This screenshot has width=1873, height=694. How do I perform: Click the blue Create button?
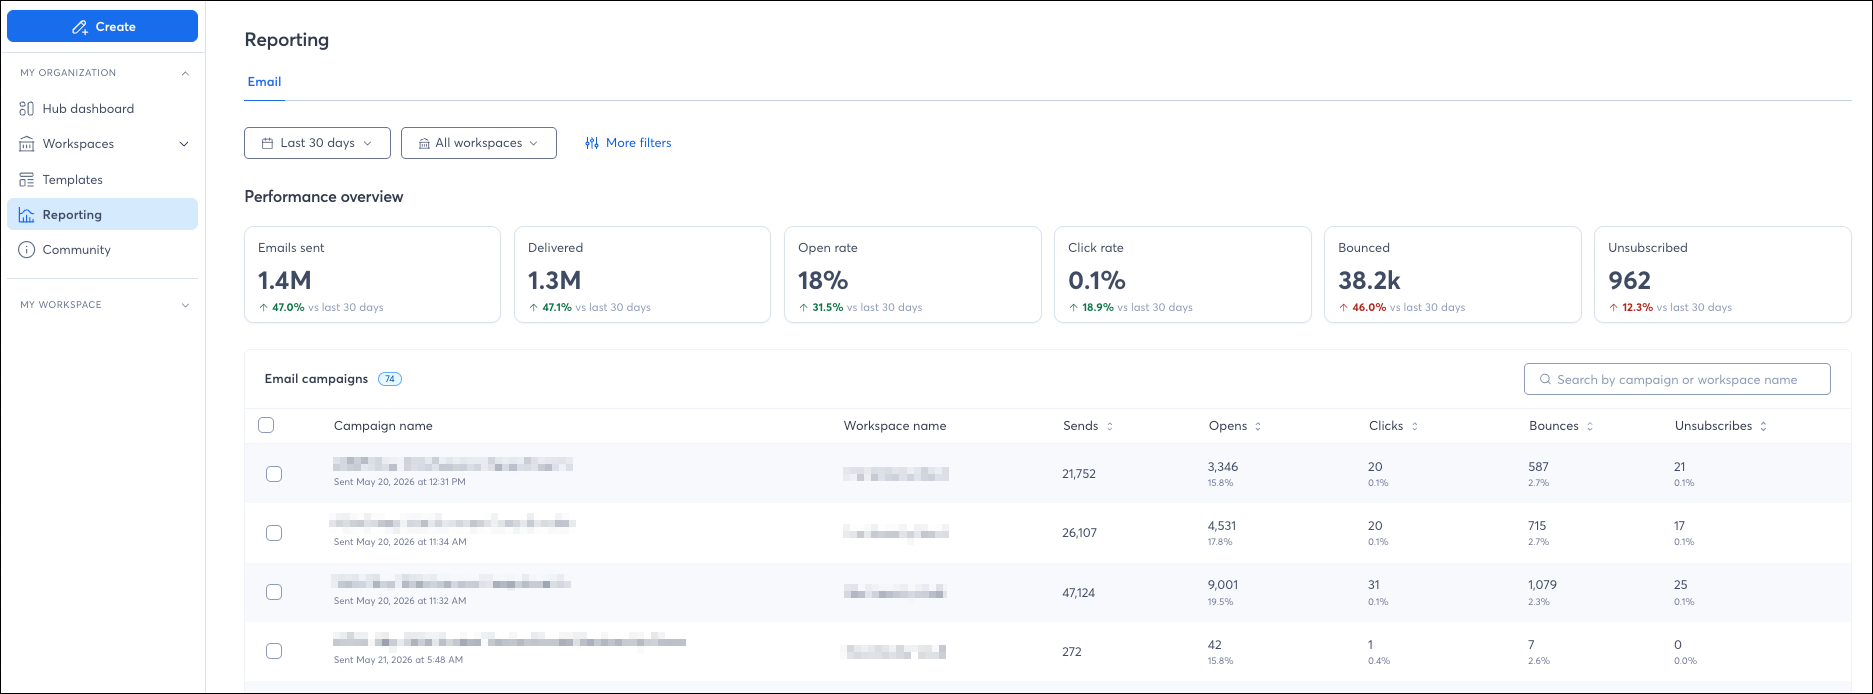102,27
